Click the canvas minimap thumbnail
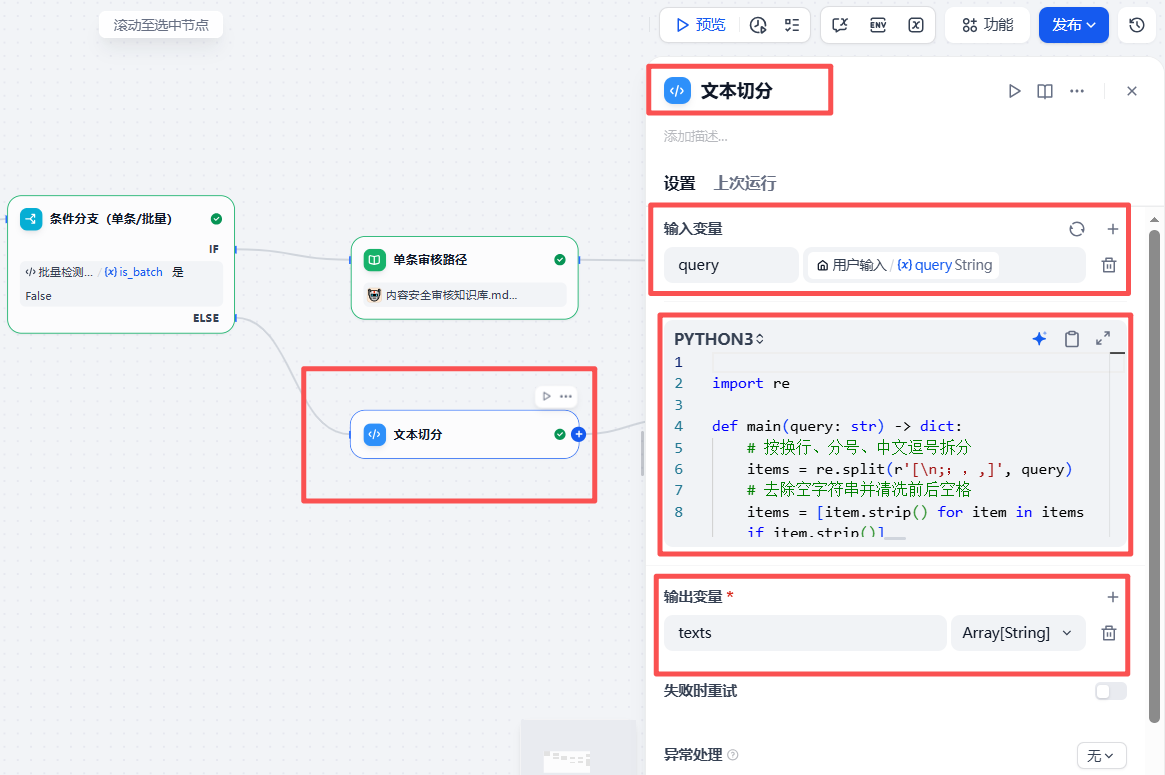Image resolution: width=1165 pixels, height=775 pixels. 578,748
